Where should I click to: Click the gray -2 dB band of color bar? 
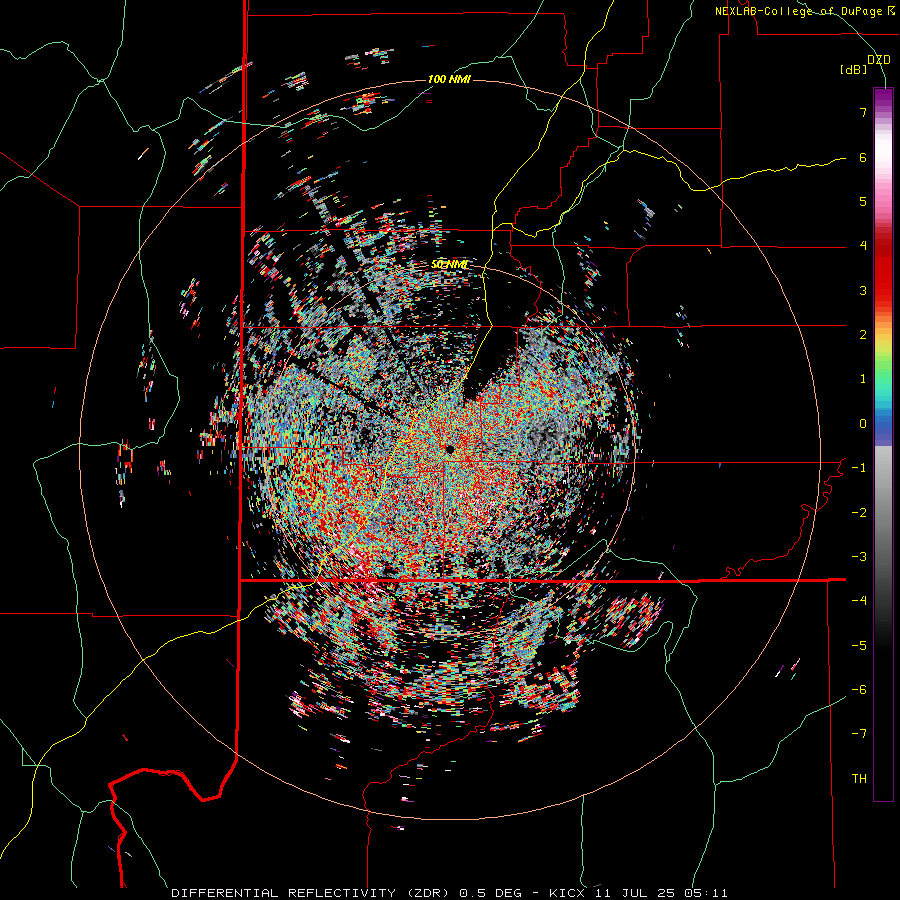883,512
